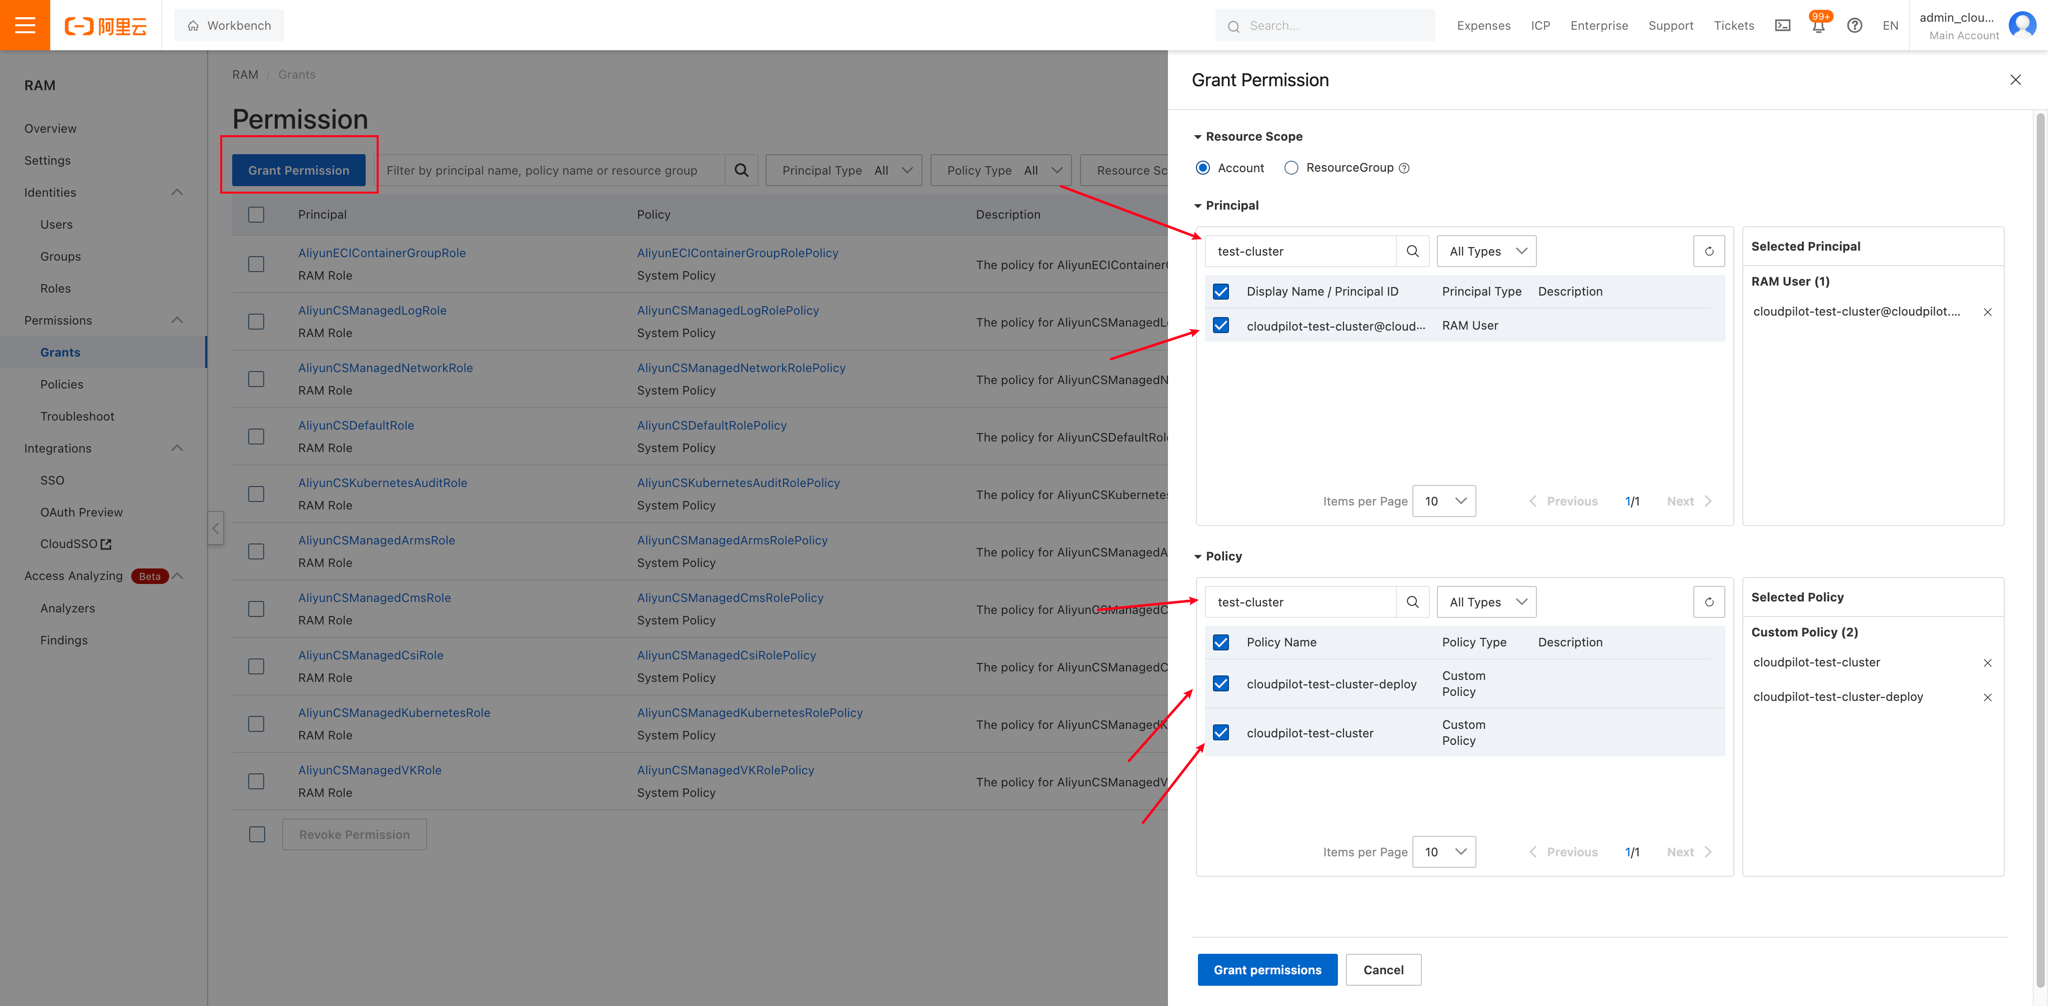Open the help question-mark icon

(x=1855, y=25)
